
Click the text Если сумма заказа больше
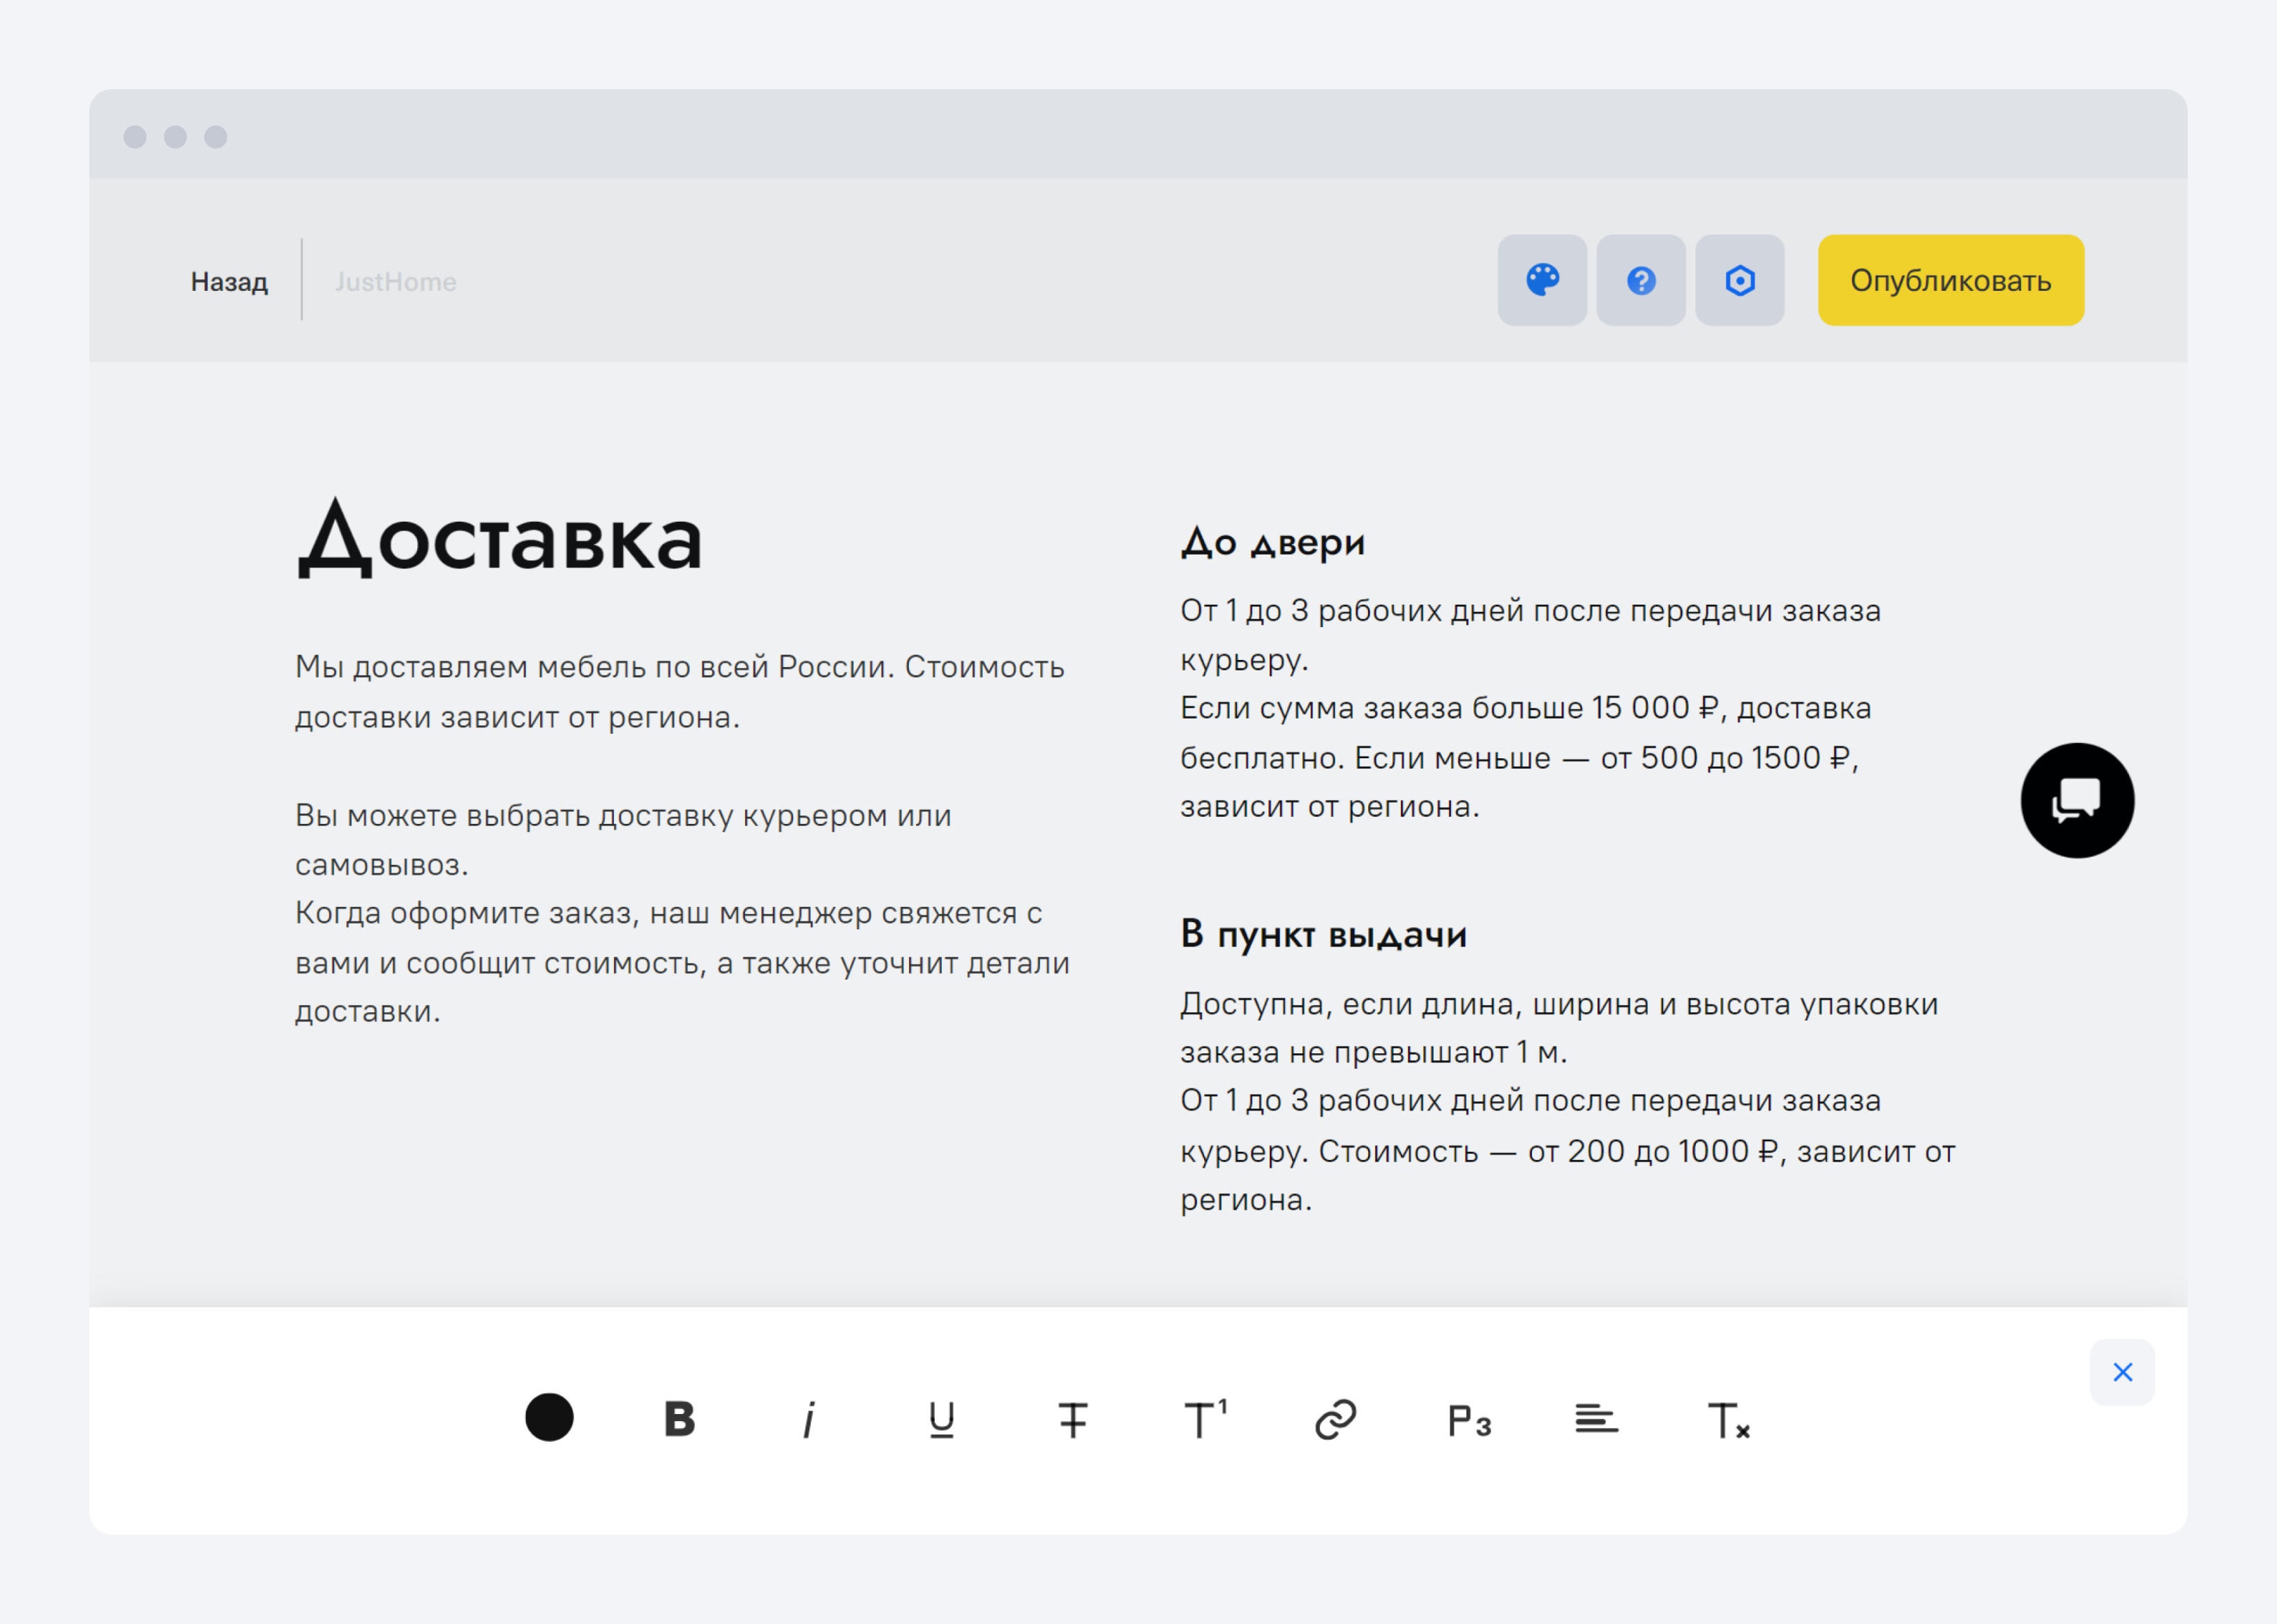click(x=1525, y=757)
